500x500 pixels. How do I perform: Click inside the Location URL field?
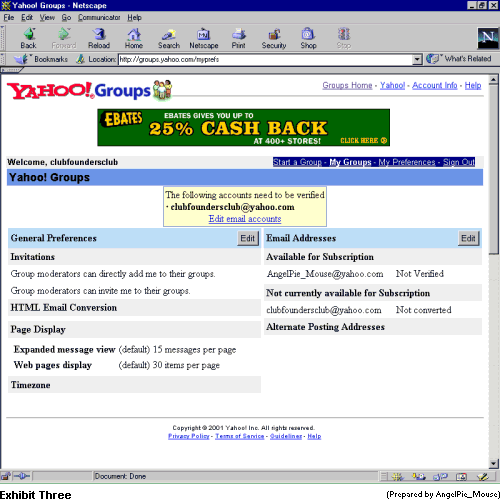click(x=265, y=60)
